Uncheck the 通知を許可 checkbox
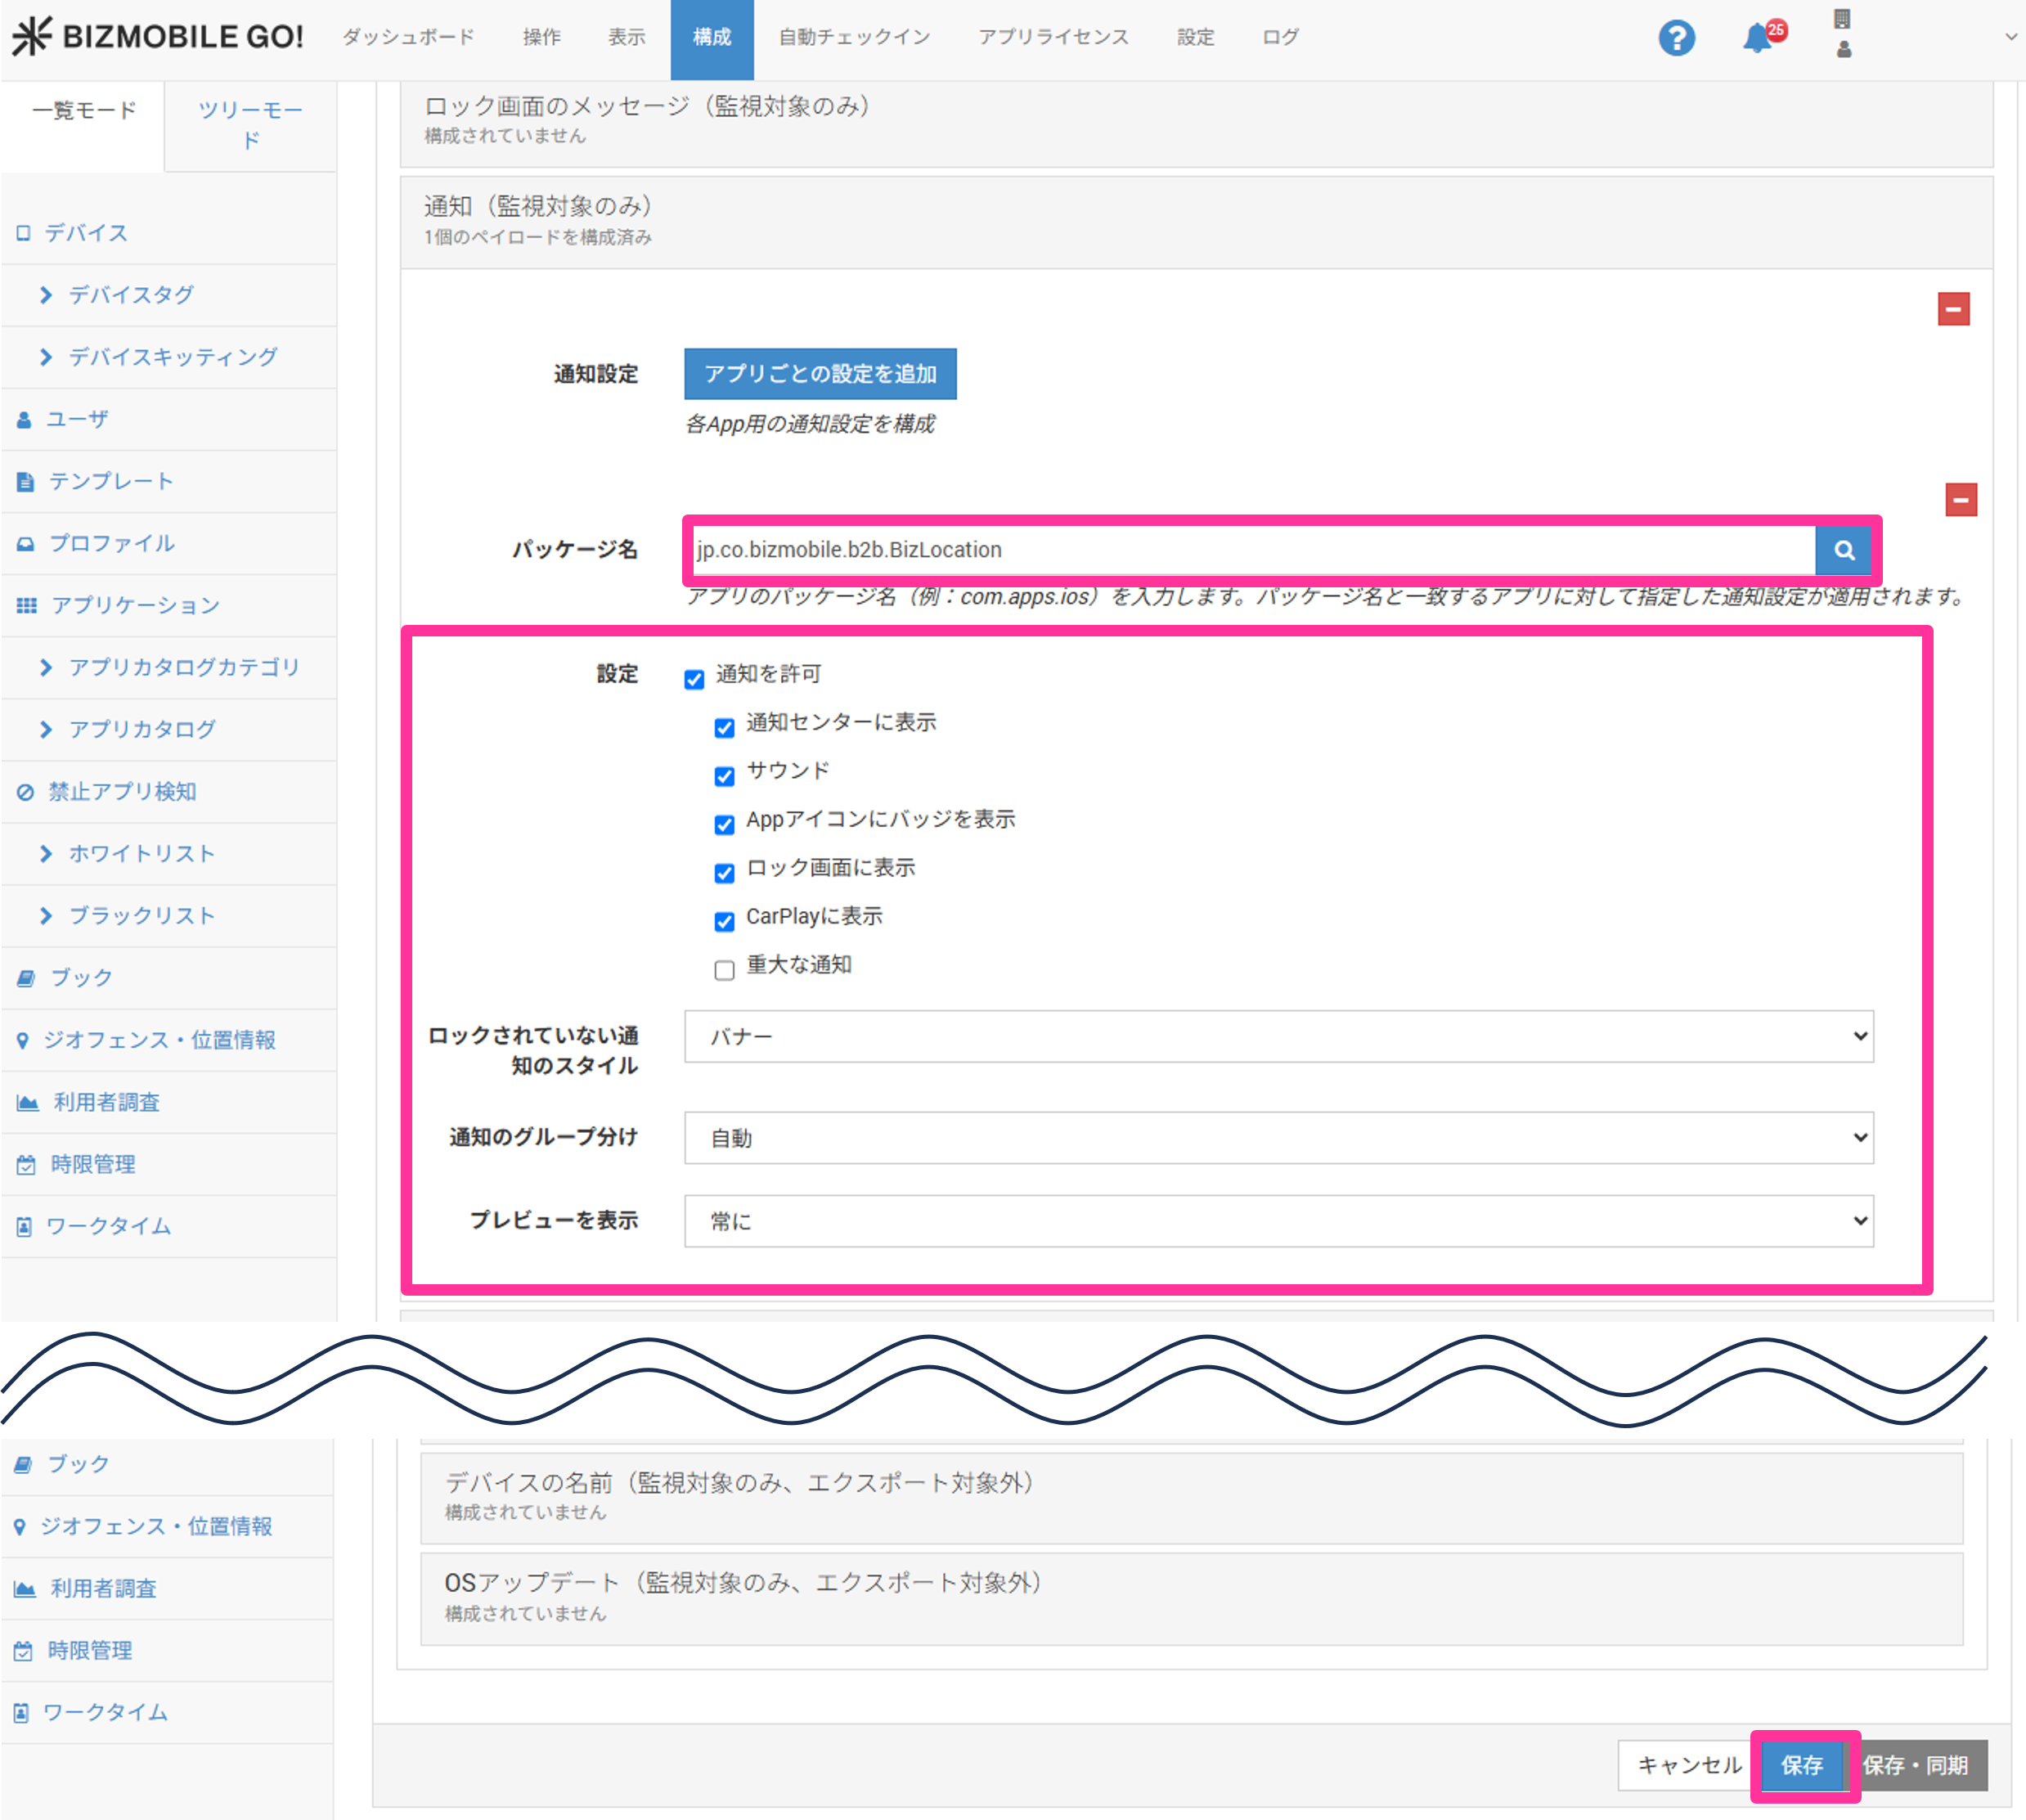 [694, 680]
